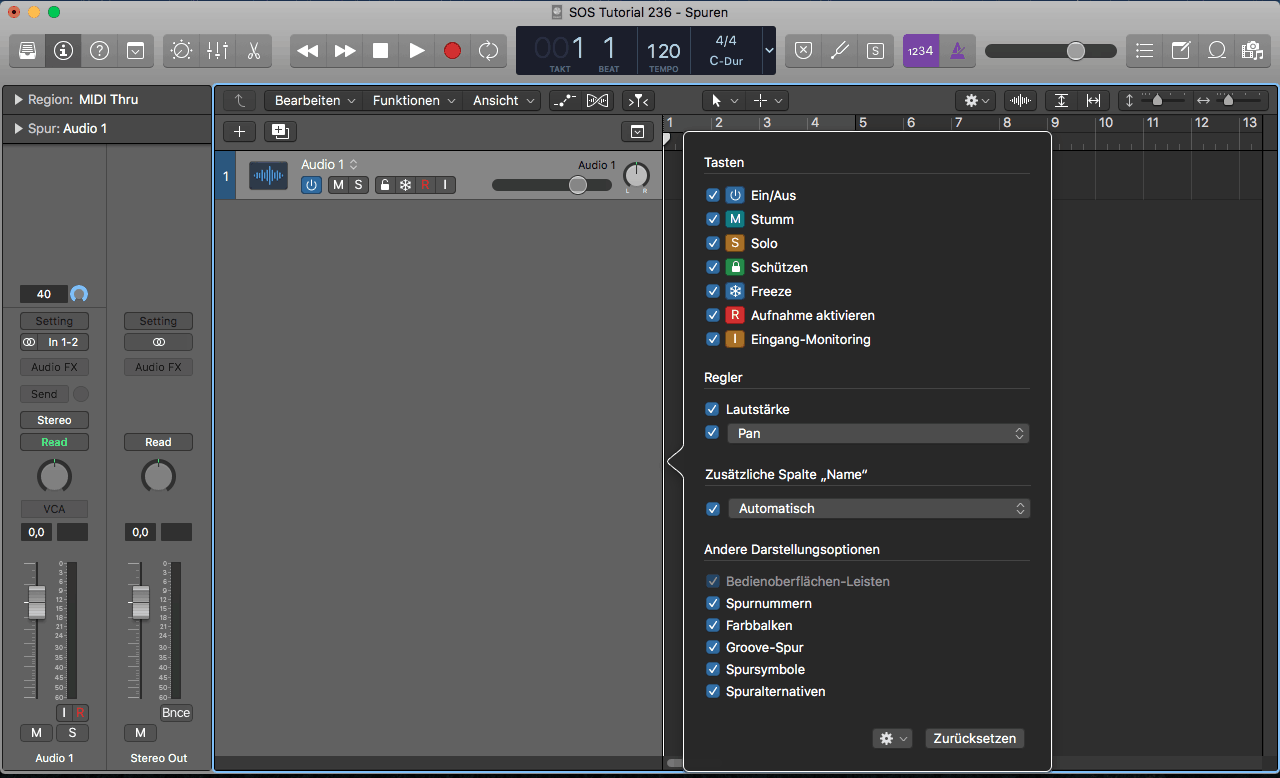Open the Pan control dropdown

click(x=1018, y=433)
